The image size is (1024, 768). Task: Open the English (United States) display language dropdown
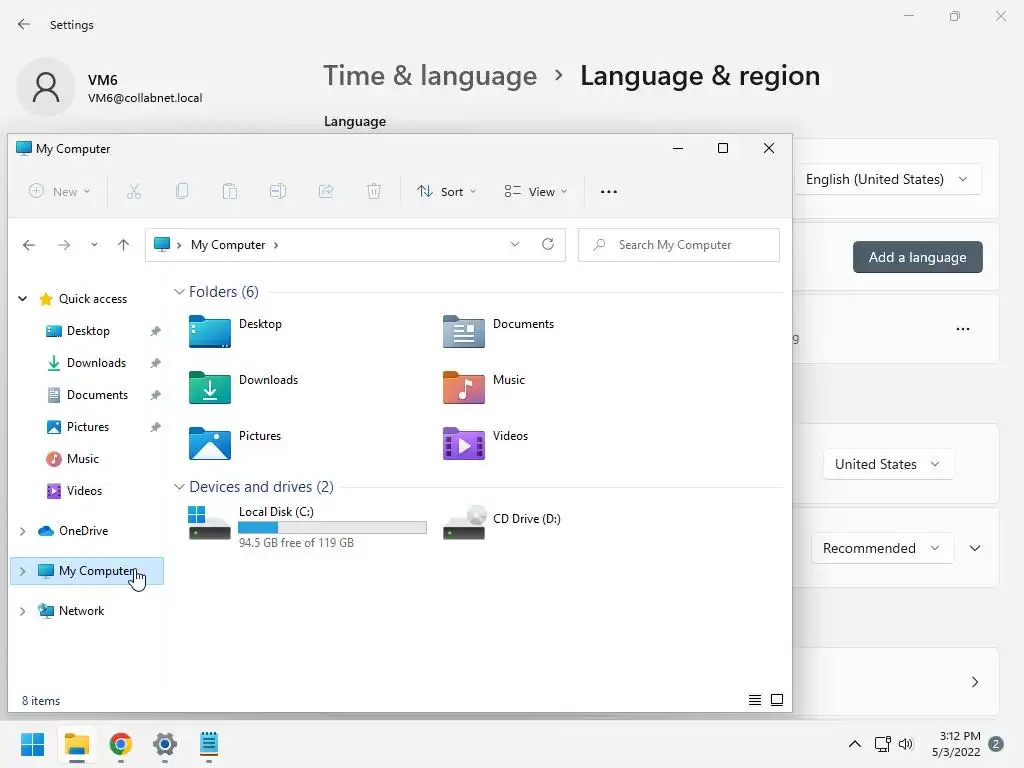(x=888, y=179)
